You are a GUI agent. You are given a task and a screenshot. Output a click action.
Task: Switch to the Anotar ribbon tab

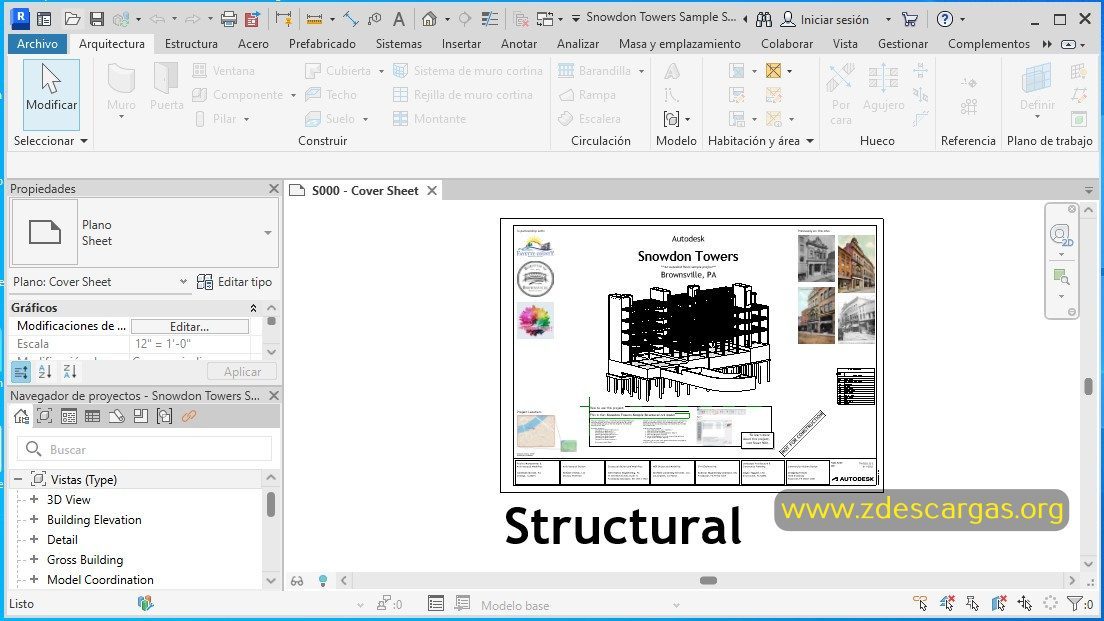point(519,44)
